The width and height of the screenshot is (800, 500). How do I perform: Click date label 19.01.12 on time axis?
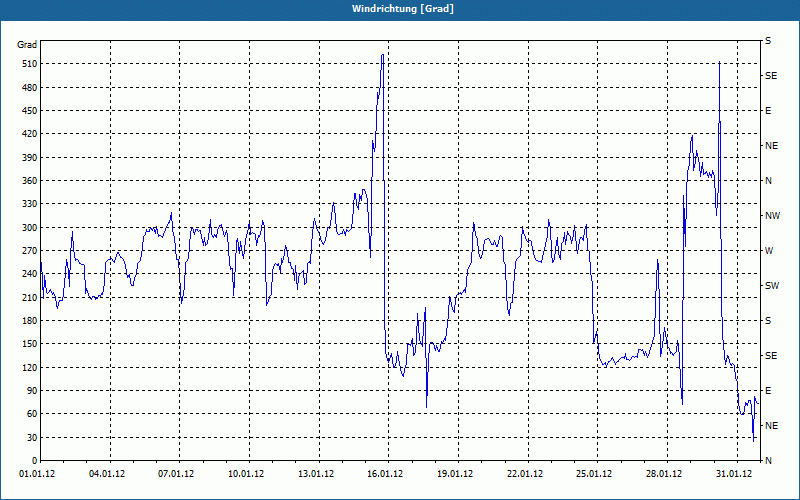[455, 474]
